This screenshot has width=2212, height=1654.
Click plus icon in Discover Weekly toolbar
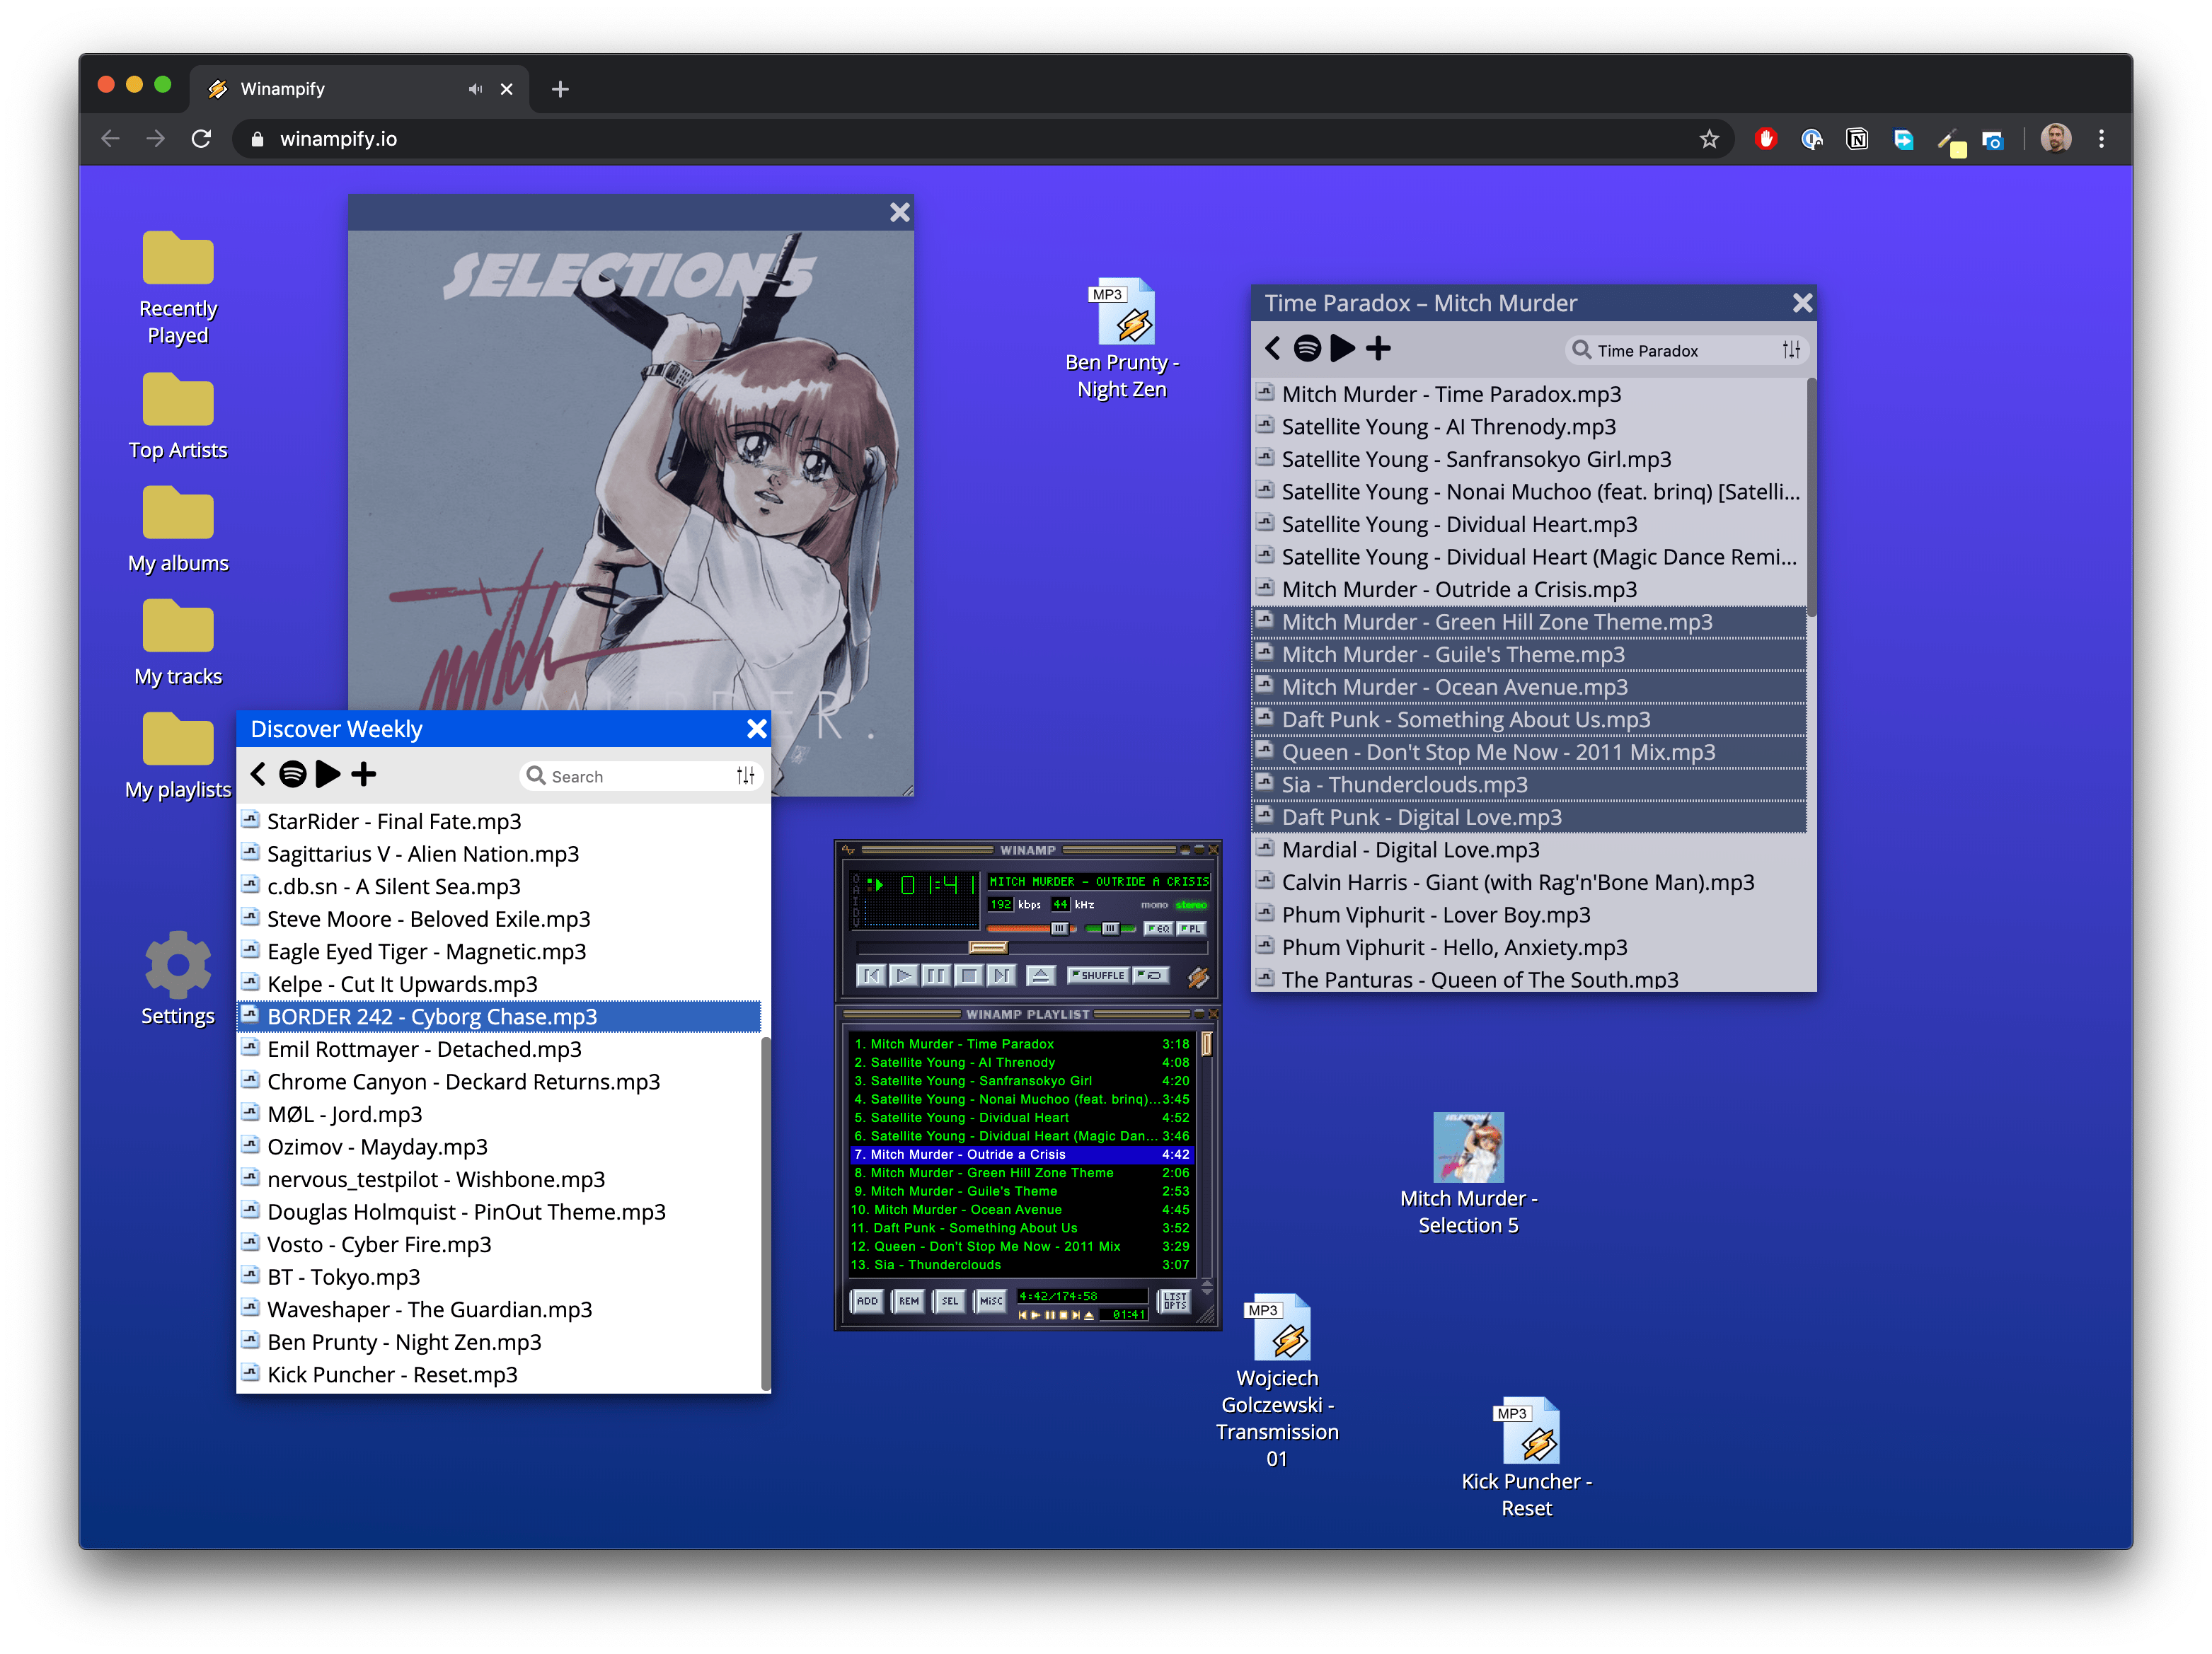coord(365,774)
